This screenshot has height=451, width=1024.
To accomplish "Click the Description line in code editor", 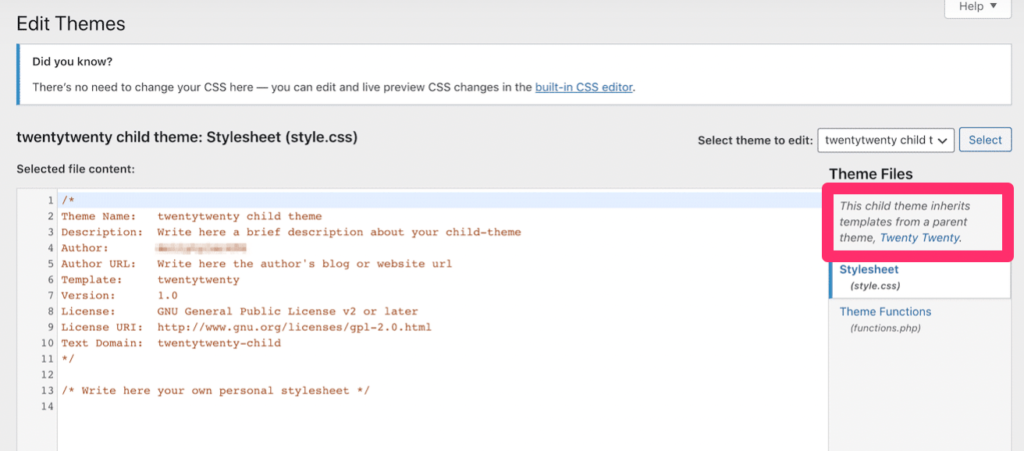I will [x=291, y=232].
